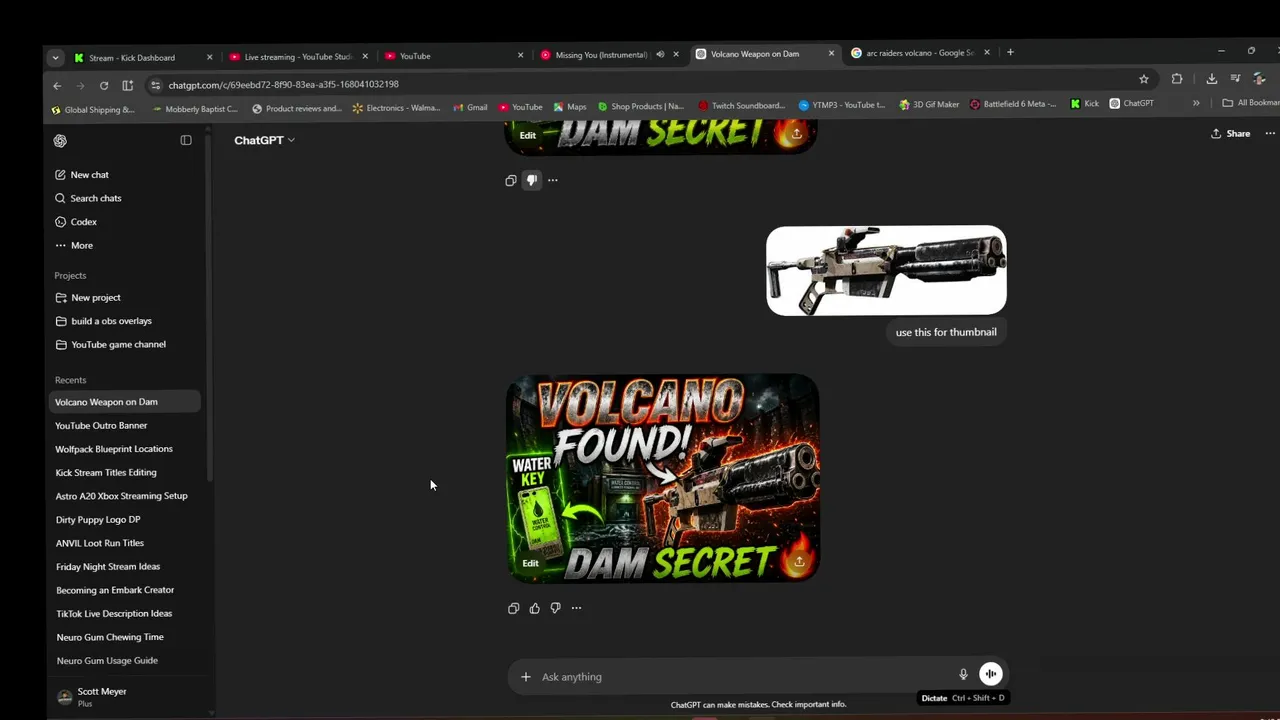Open the All Bookmarks folder
This screenshot has height=720, width=1280.
tap(1251, 103)
